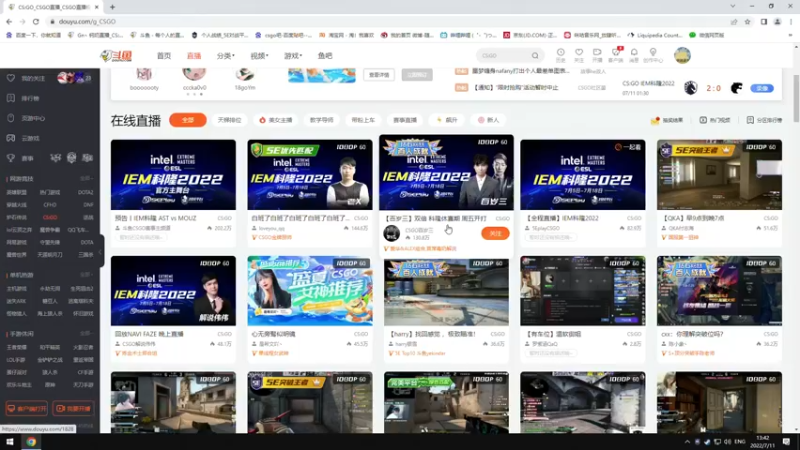Open the harry stream thumbnail
This screenshot has height=450, width=800.
pyautogui.click(x=446, y=291)
